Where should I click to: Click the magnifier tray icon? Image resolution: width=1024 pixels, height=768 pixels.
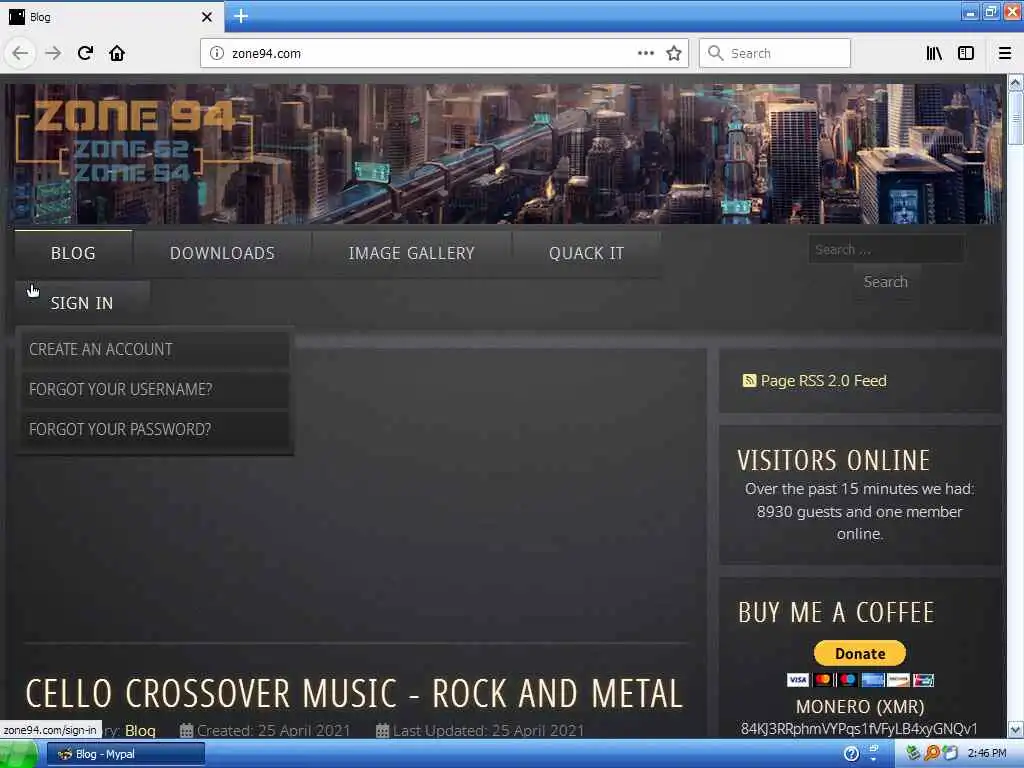[932, 753]
